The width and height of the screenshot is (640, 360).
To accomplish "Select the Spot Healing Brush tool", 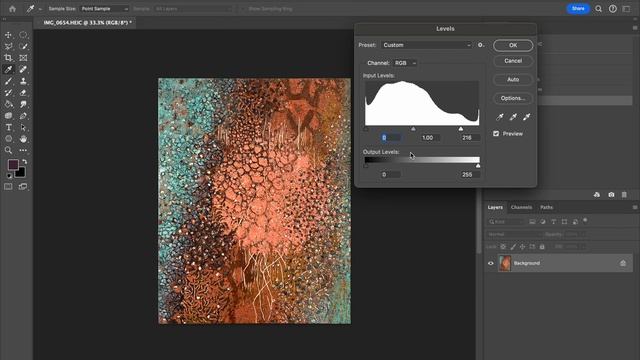I will coord(23,69).
